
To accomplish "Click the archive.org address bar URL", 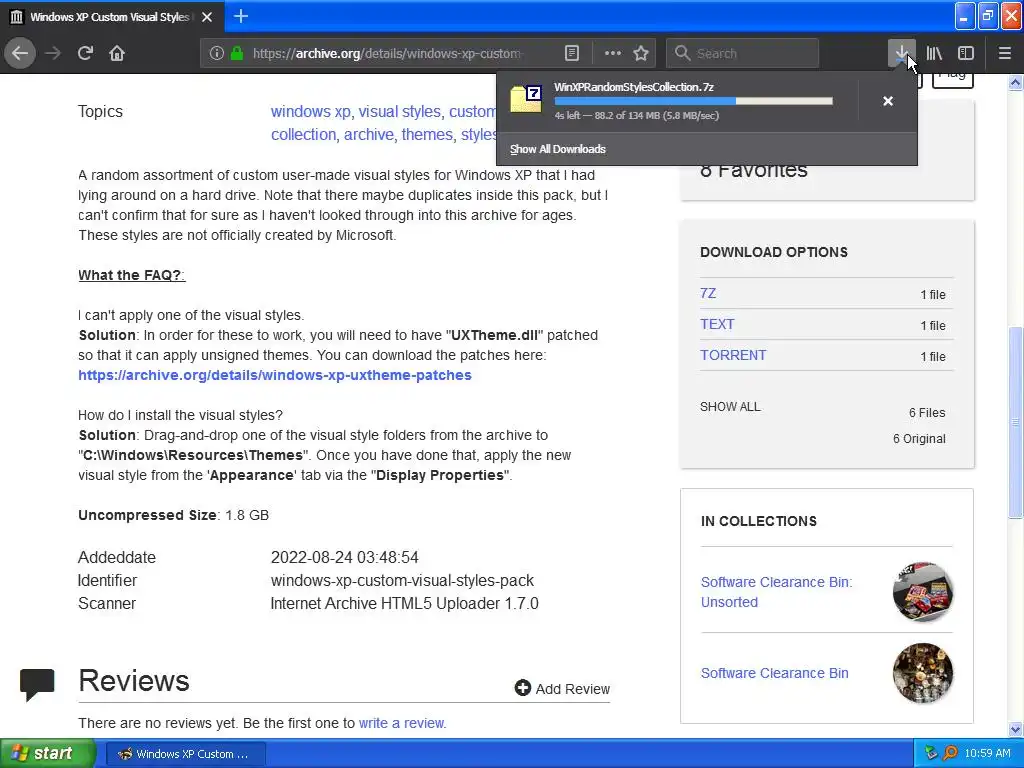I will (387, 54).
